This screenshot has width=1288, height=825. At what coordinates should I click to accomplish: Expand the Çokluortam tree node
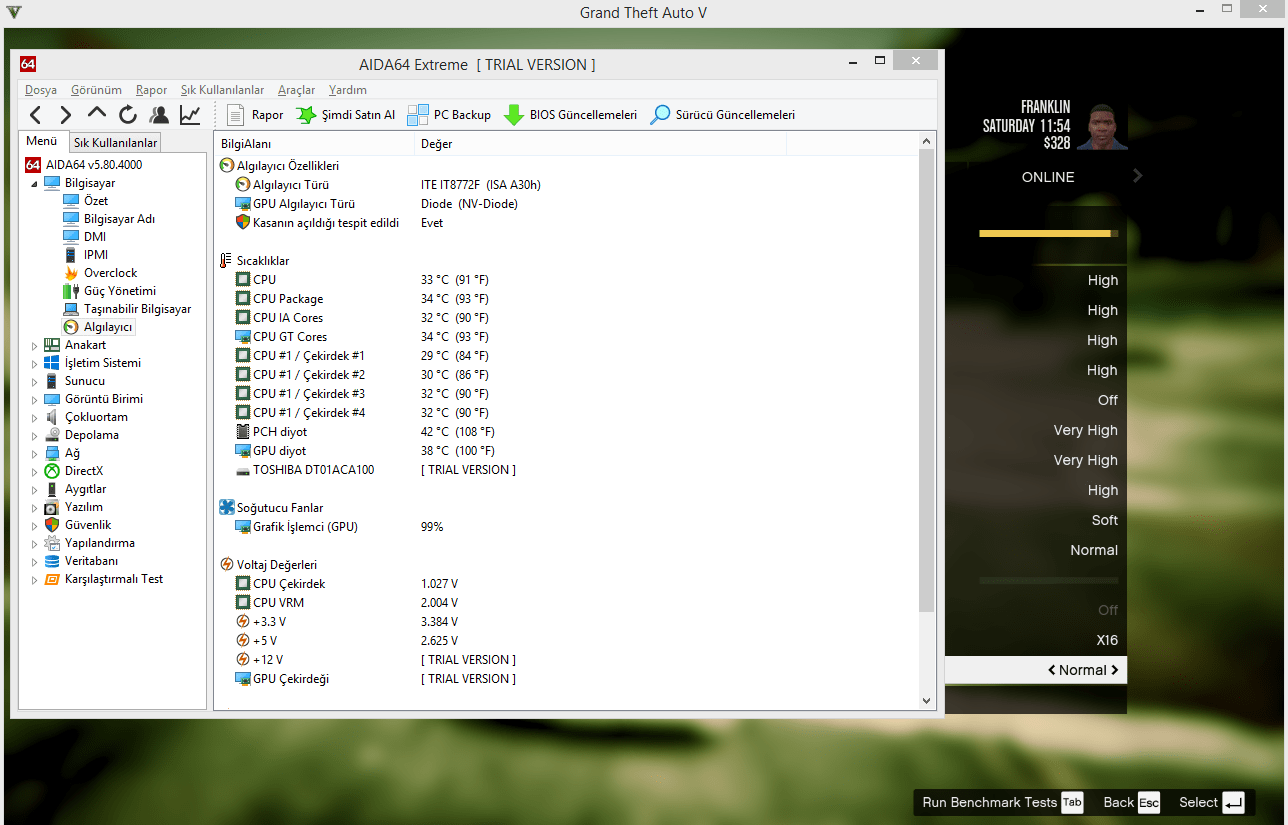[x=34, y=417]
